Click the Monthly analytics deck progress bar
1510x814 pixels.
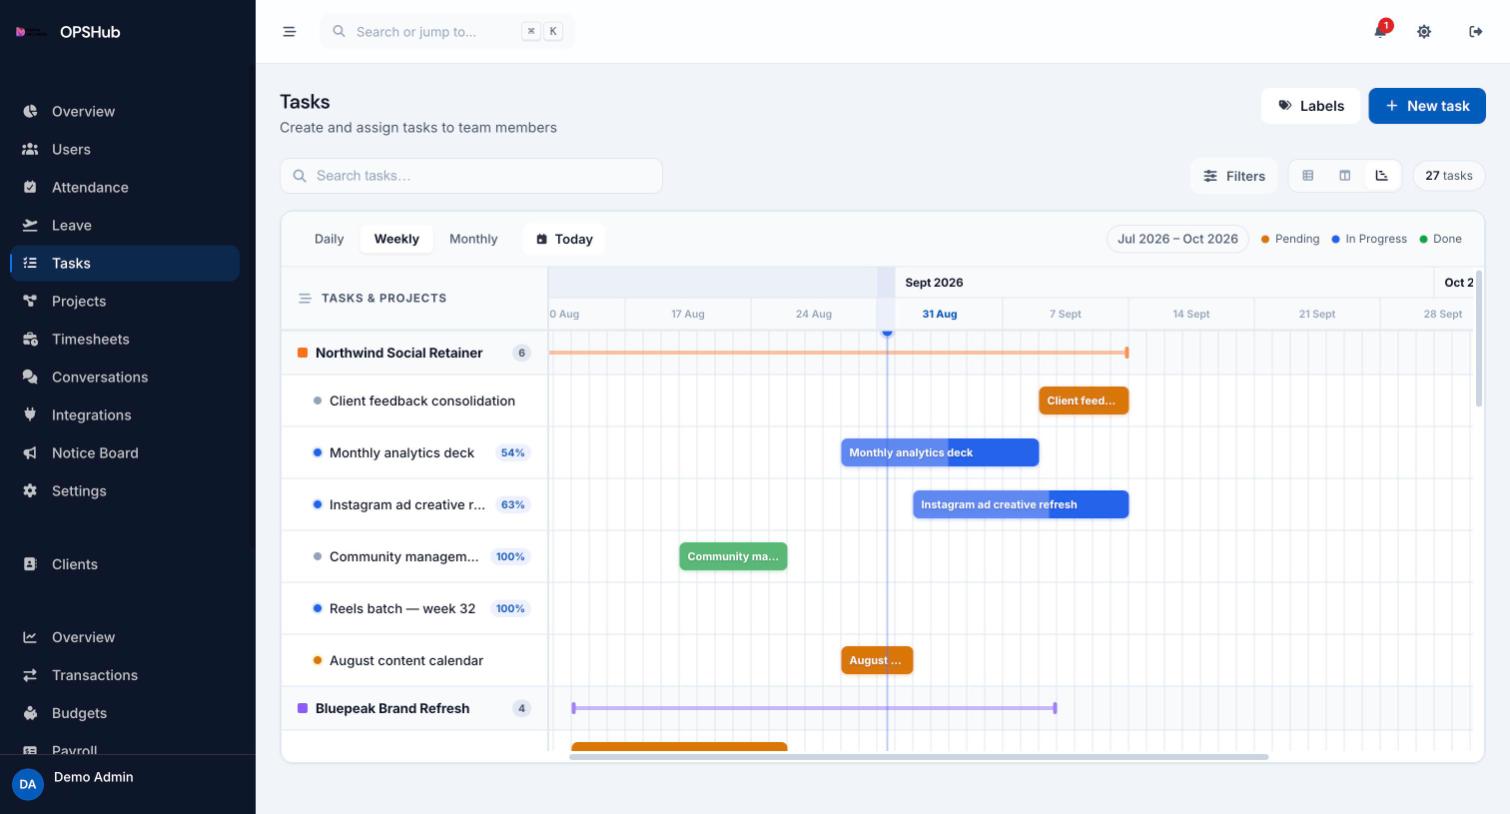(x=940, y=453)
